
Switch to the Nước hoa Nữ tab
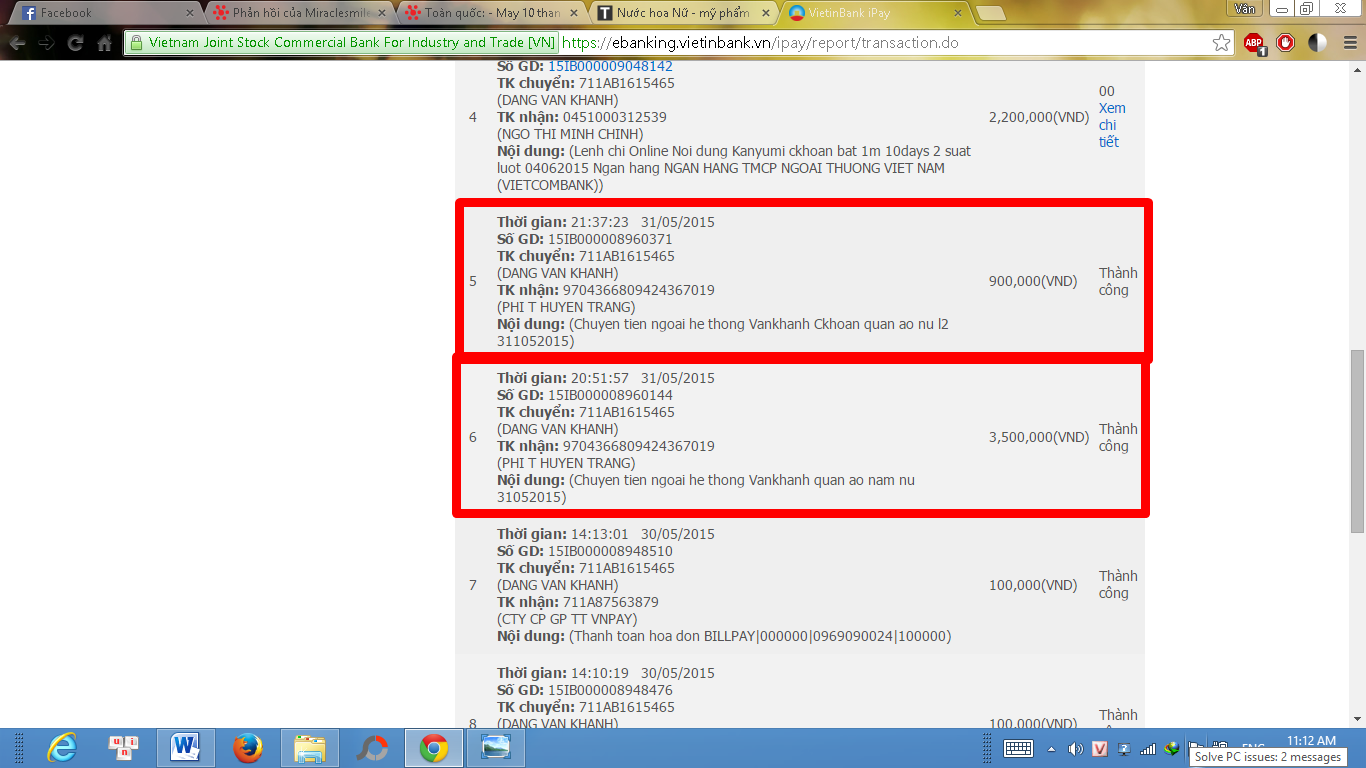(x=682, y=13)
